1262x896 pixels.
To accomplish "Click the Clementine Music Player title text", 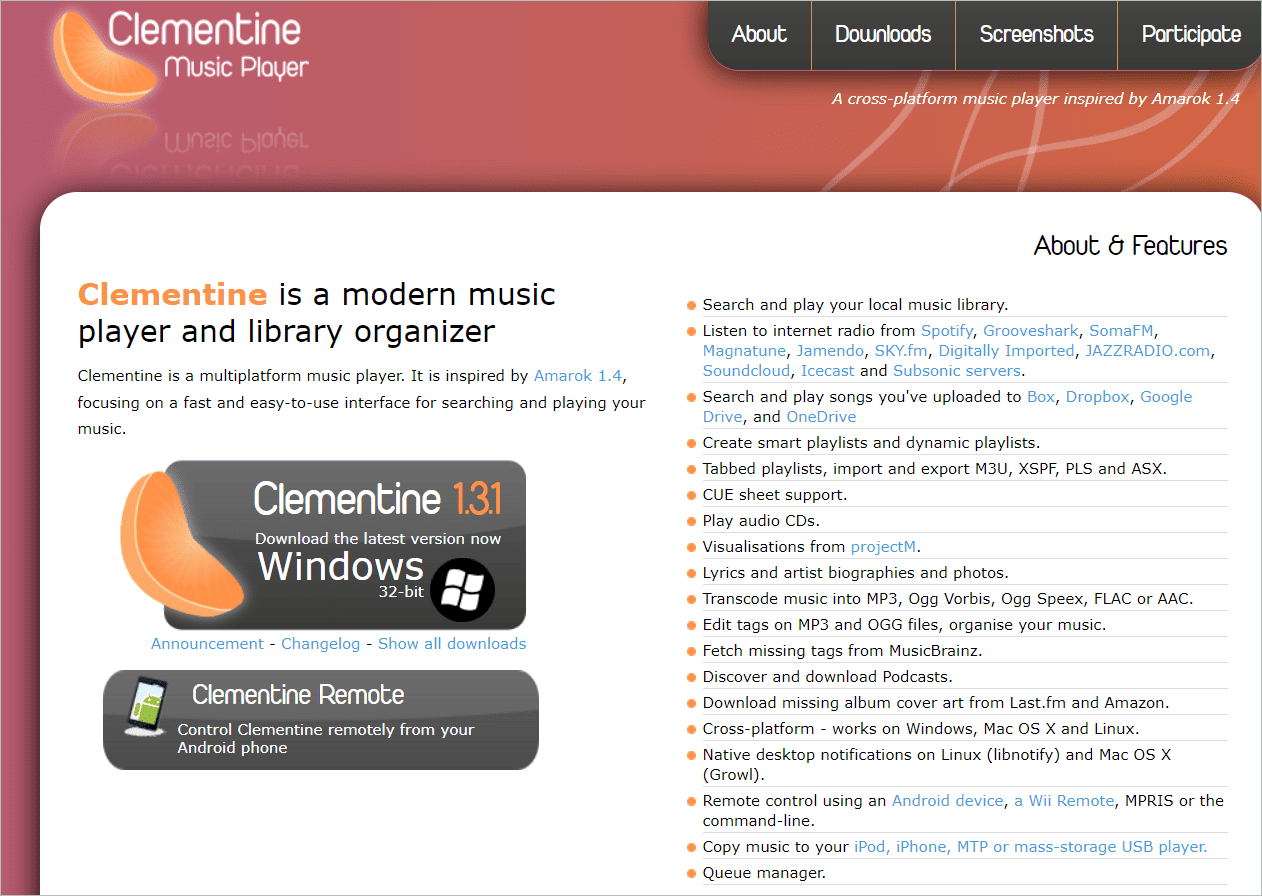I will coord(208,45).
